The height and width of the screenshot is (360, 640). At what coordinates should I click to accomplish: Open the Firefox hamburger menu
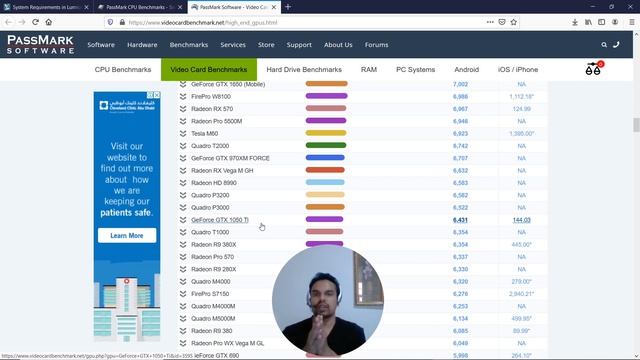631,22
